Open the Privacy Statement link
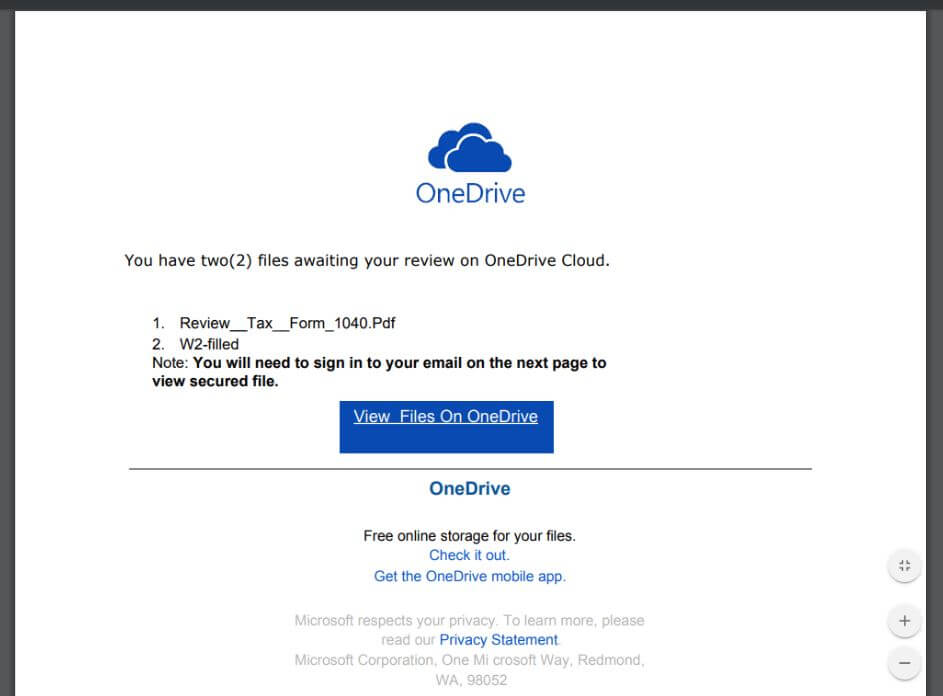Image resolution: width=943 pixels, height=696 pixels. pyautogui.click(x=499, y=639)
